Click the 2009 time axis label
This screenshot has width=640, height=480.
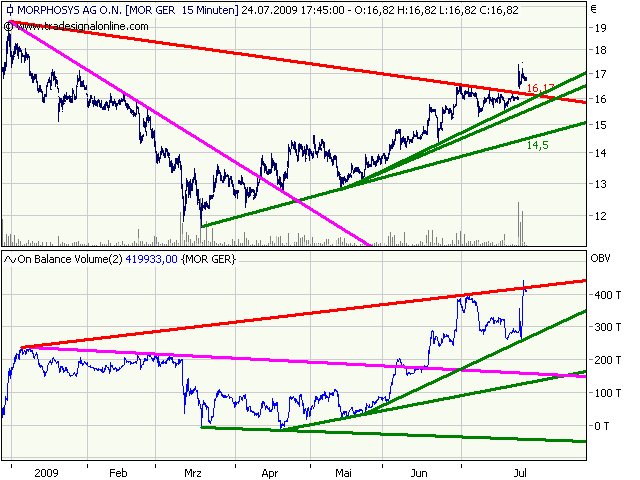coord(46,473)
